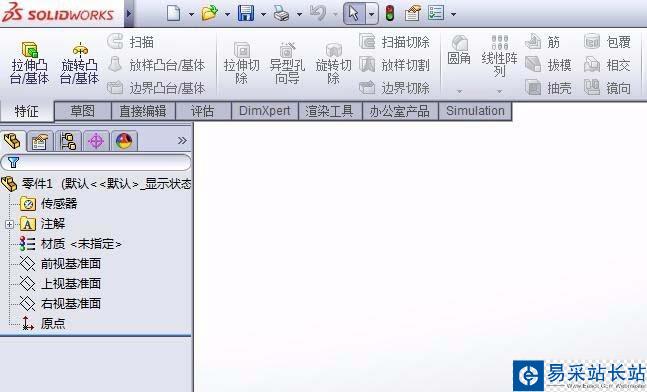Click the Options checklist icon

pos(436,13)
